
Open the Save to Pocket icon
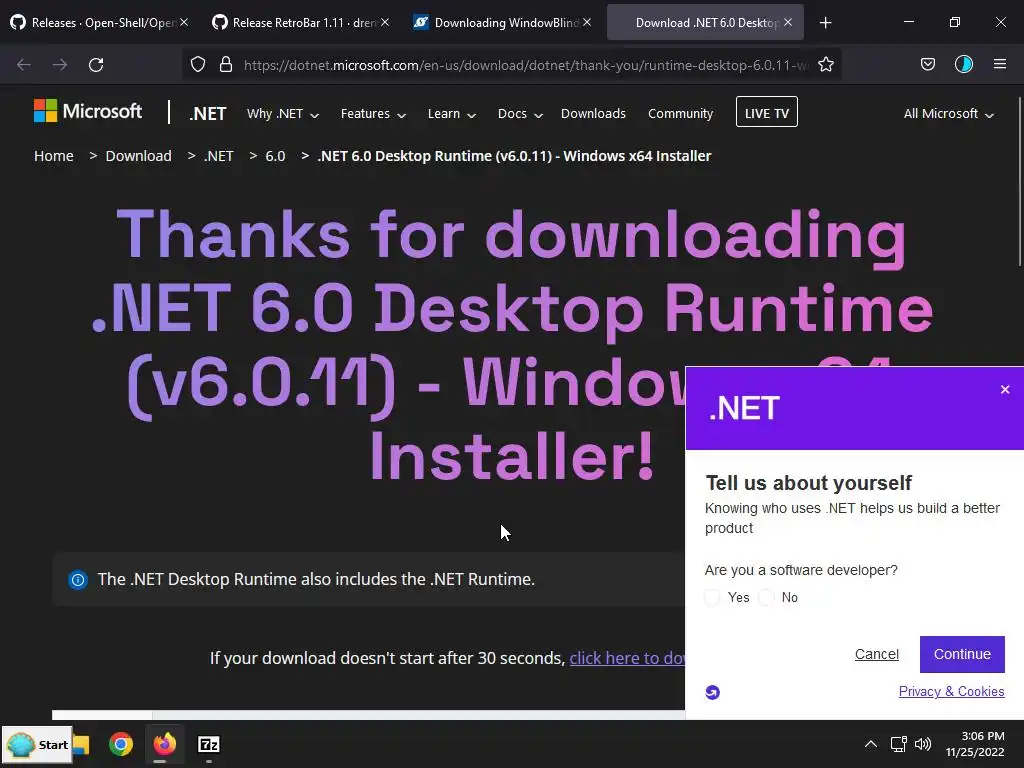click(x=927, y=64)
